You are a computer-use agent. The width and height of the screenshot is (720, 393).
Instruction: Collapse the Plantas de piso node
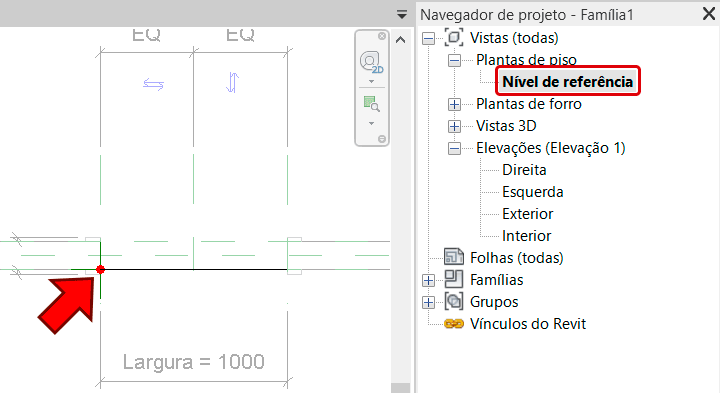point(454,60)
